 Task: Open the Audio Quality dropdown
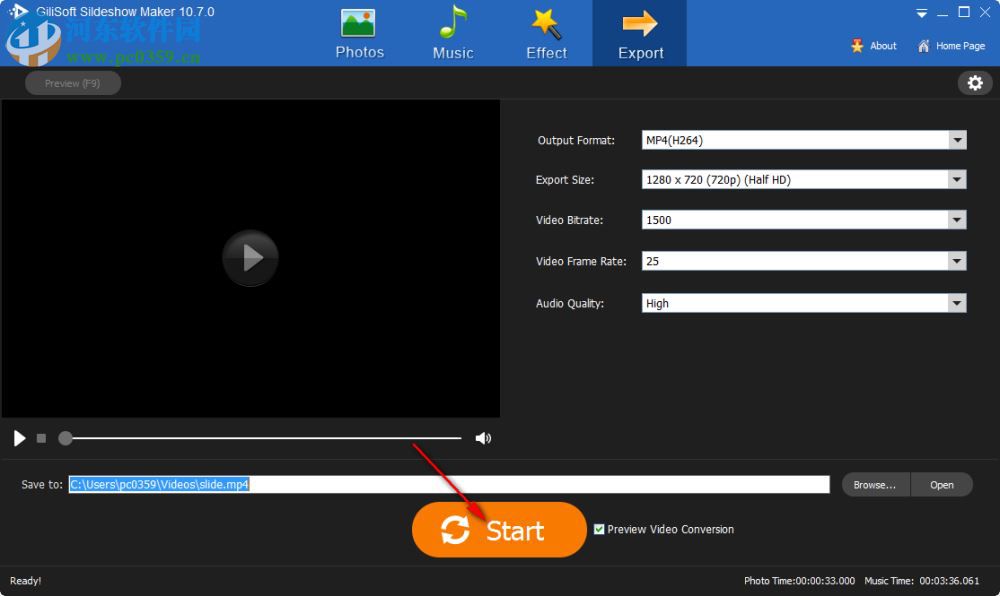pos(957,302)
